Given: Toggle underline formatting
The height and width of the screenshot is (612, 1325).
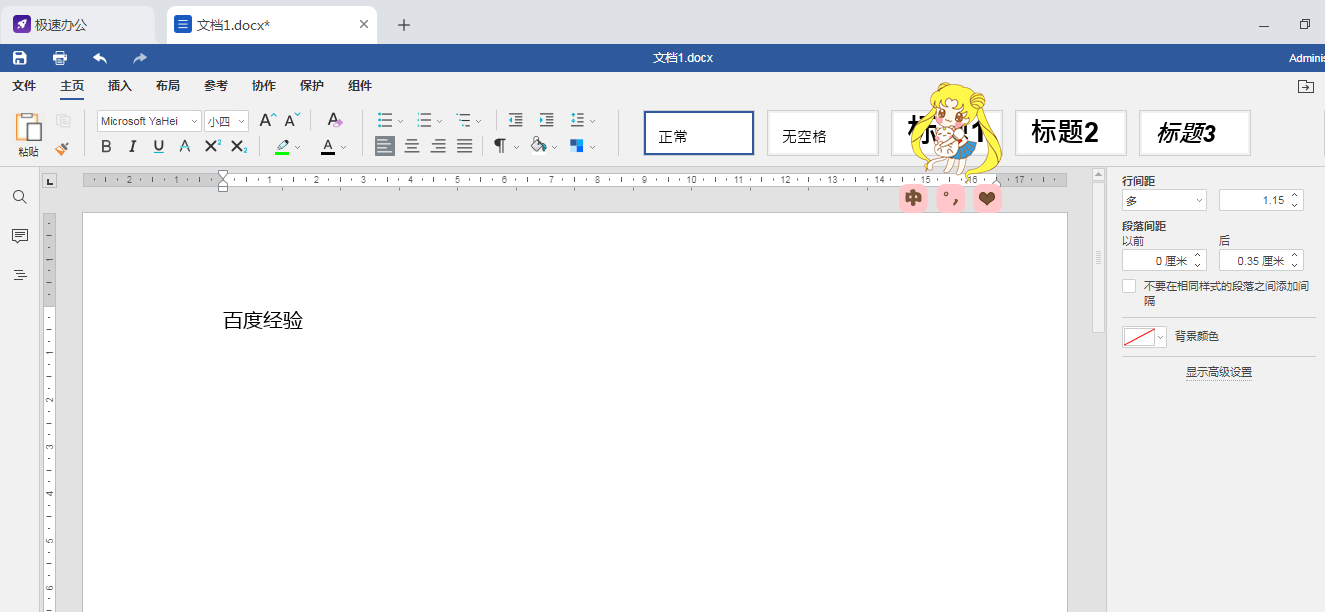Looking at the screenshot, I should point(158,147).
